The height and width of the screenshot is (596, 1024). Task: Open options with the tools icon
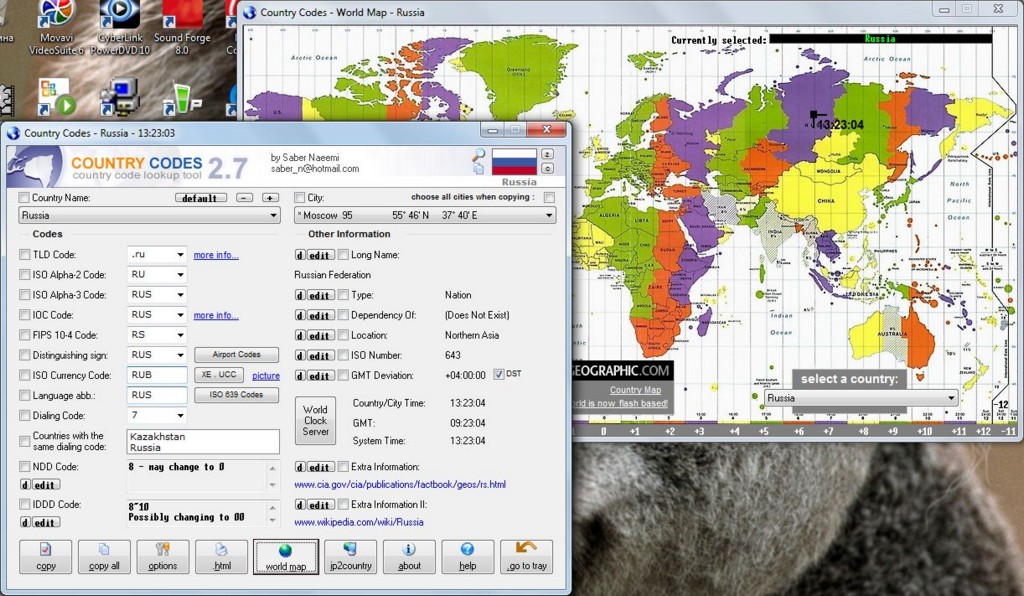pyautogui.click(x=163, y=557)
